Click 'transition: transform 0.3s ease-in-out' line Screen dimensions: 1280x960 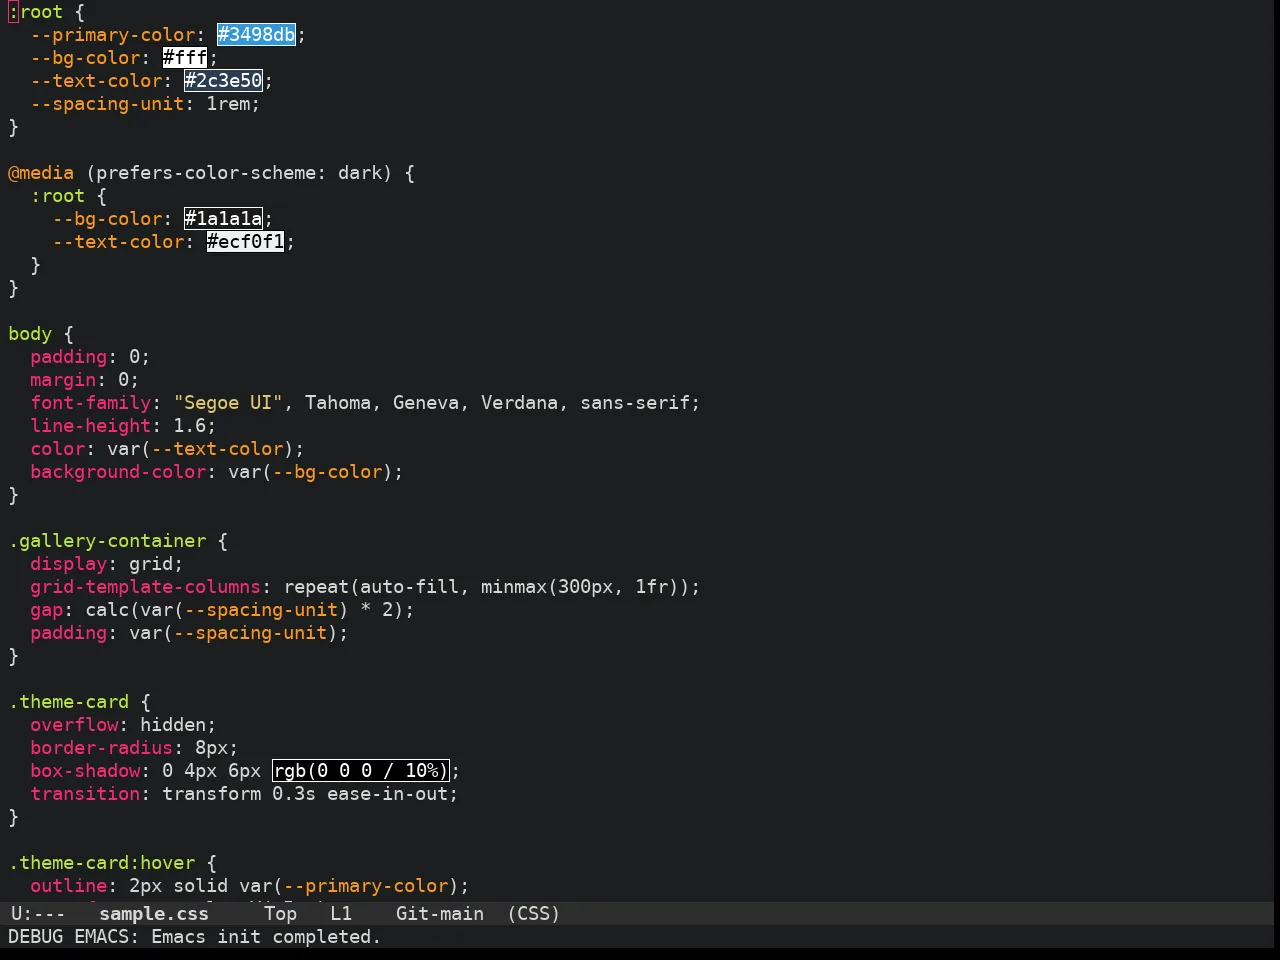(244, 794)
